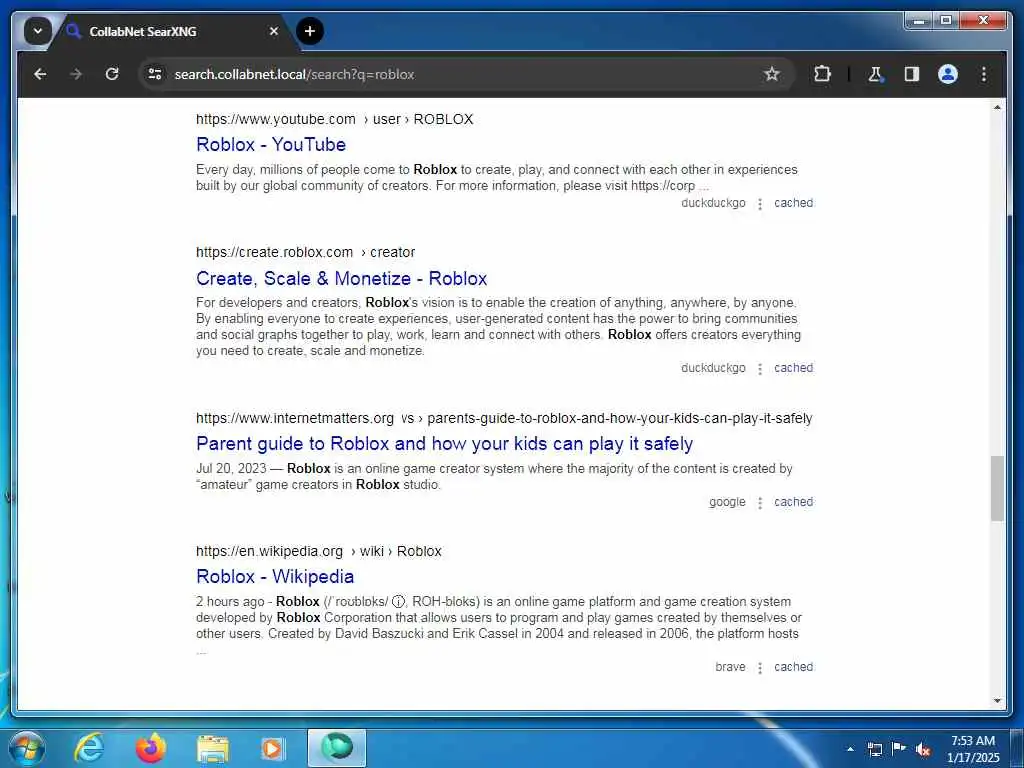This screenshot has width=1024, height=768.
Task: Open Parent guide to Roblox result link
Action: point(444,443)
